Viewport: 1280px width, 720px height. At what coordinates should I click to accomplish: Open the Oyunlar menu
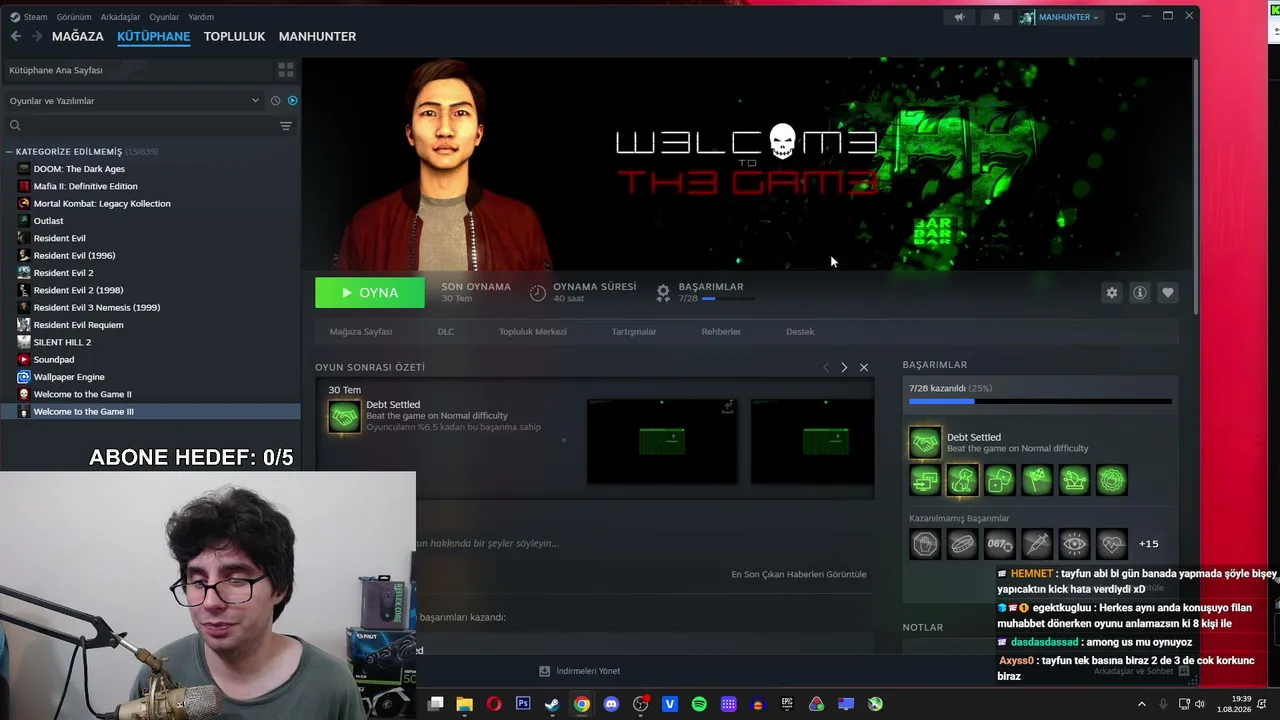click(x=164, y=17)
